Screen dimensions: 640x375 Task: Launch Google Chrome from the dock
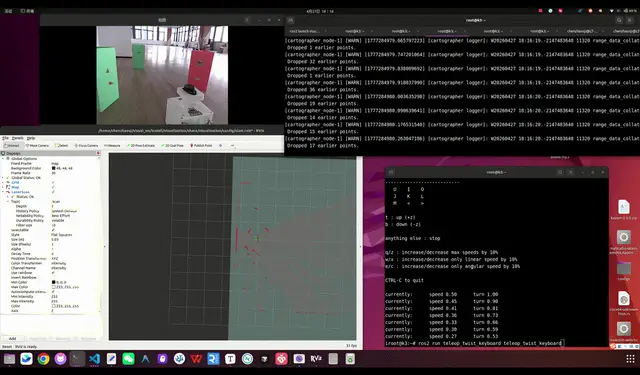[x=43, y=359]
